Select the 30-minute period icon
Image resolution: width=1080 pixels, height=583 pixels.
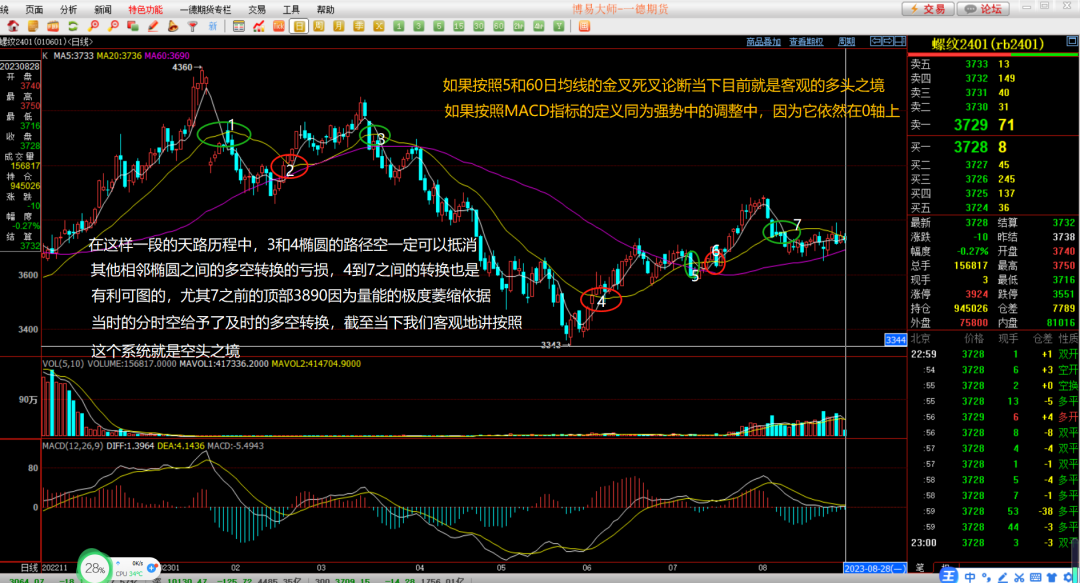[479, 26]
